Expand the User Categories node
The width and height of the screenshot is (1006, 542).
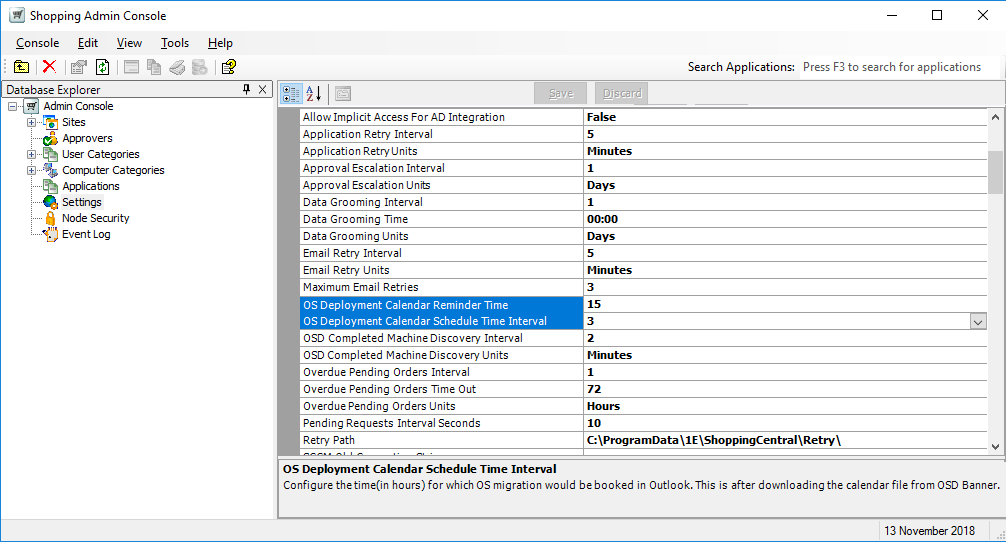point(31,154)
